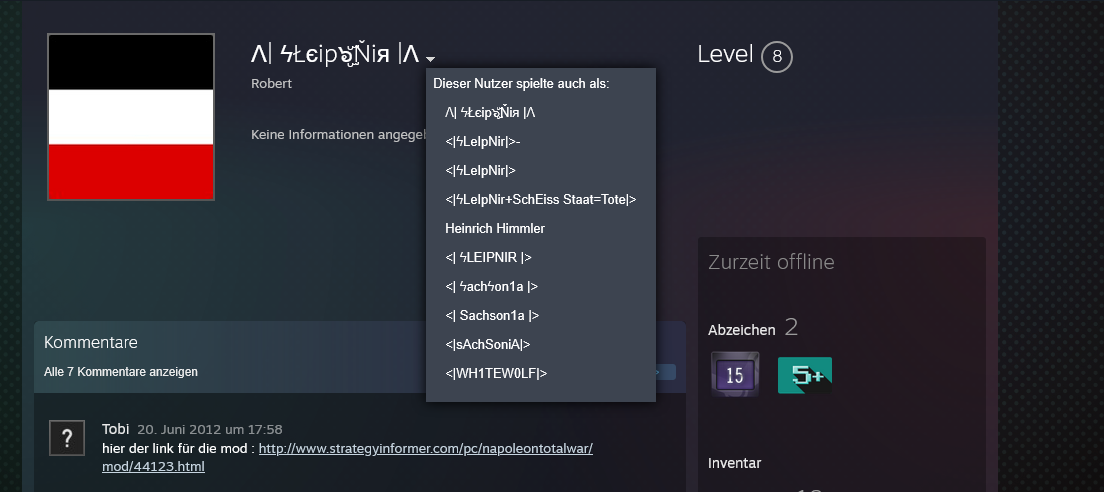The width and height of the screenshot is (1104, 492).
Task: Click the Zurzeit offline status header
Action: coord(771,263)
